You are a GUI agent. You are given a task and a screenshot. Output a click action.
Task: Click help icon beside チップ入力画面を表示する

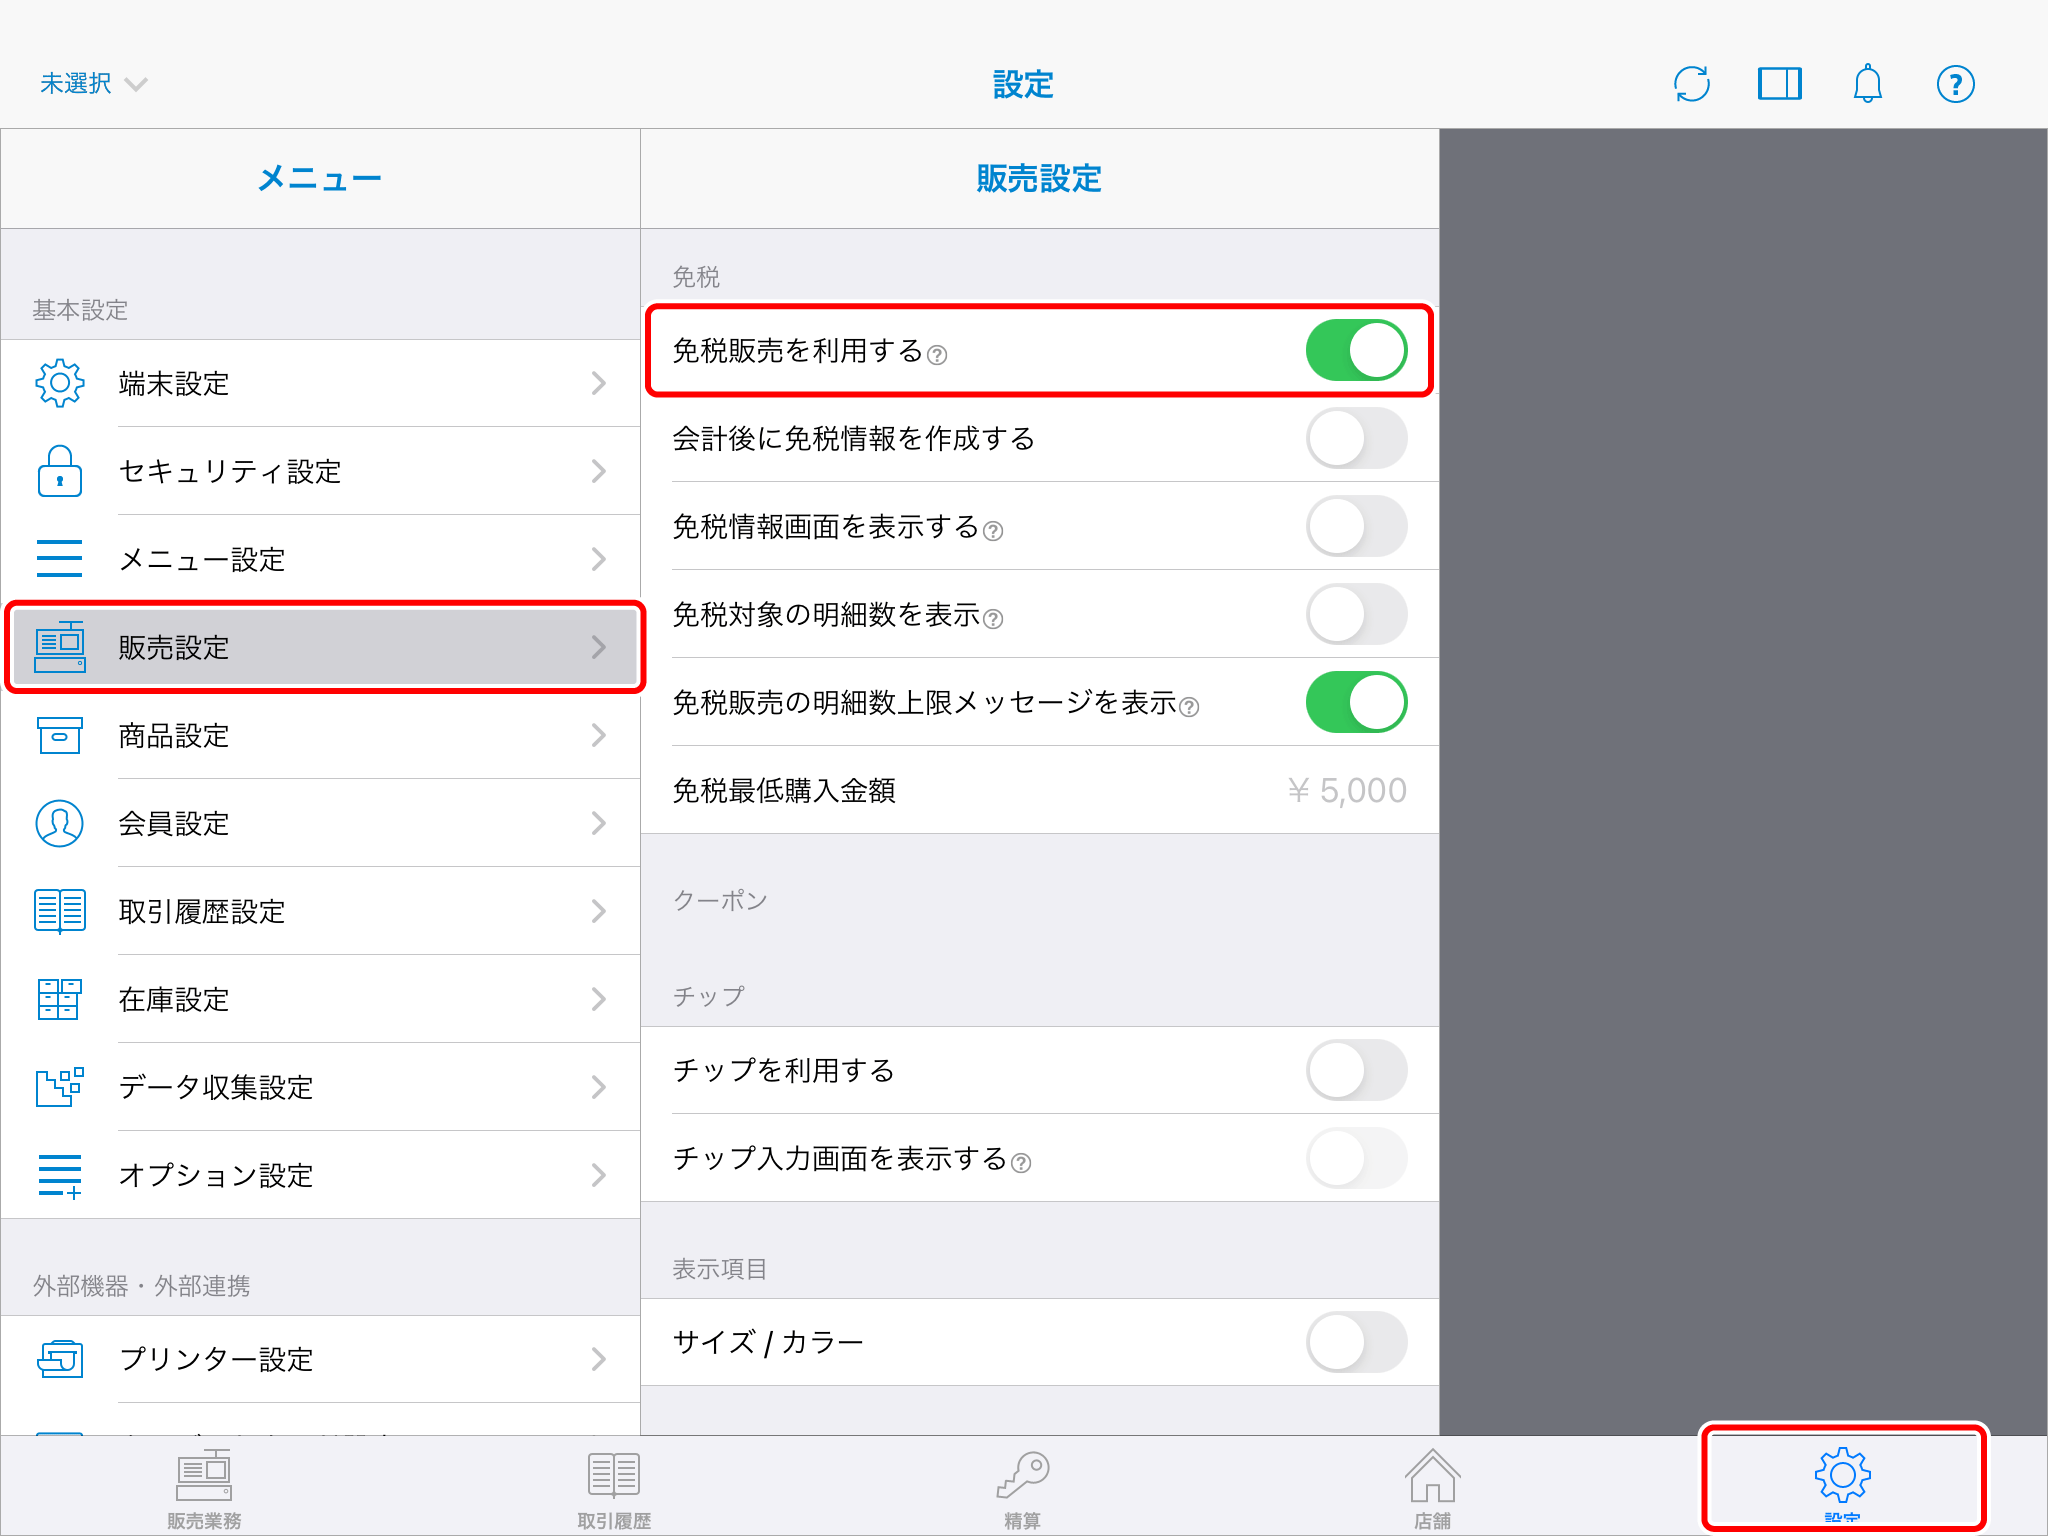point(1021,1163)
